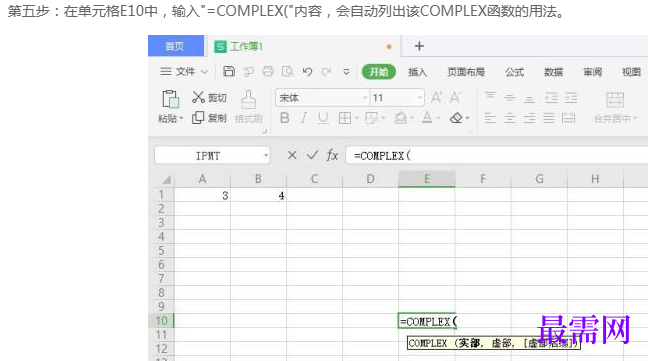Select row 10 header
The image size is (649, 361).
click(x=161, y=320)
